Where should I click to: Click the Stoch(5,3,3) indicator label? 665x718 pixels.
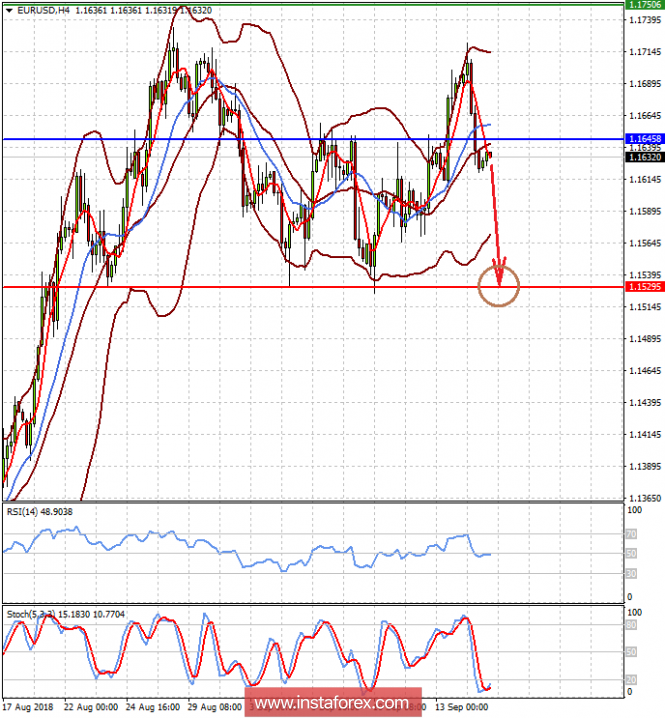[x=65, y=614]
